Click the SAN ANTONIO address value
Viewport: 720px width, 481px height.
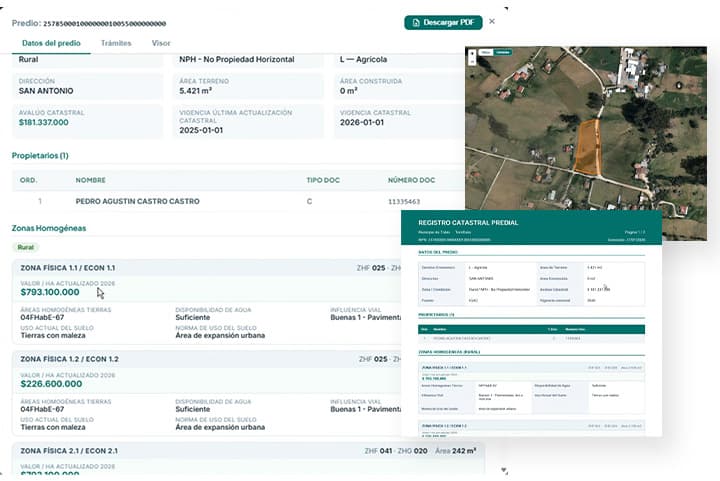(x=46, y=91)
